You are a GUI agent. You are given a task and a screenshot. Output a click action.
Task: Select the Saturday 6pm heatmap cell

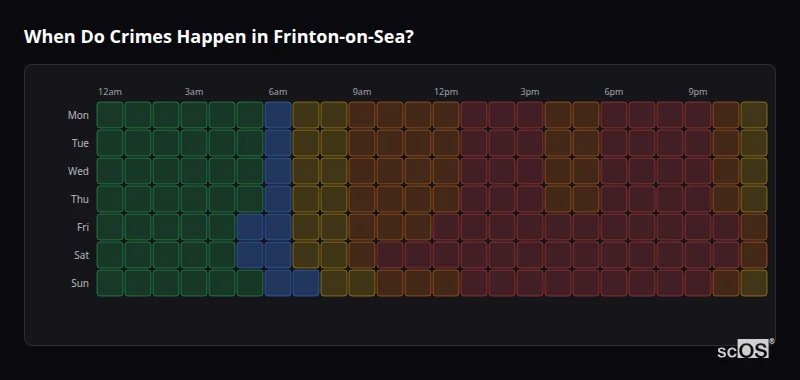614,255
